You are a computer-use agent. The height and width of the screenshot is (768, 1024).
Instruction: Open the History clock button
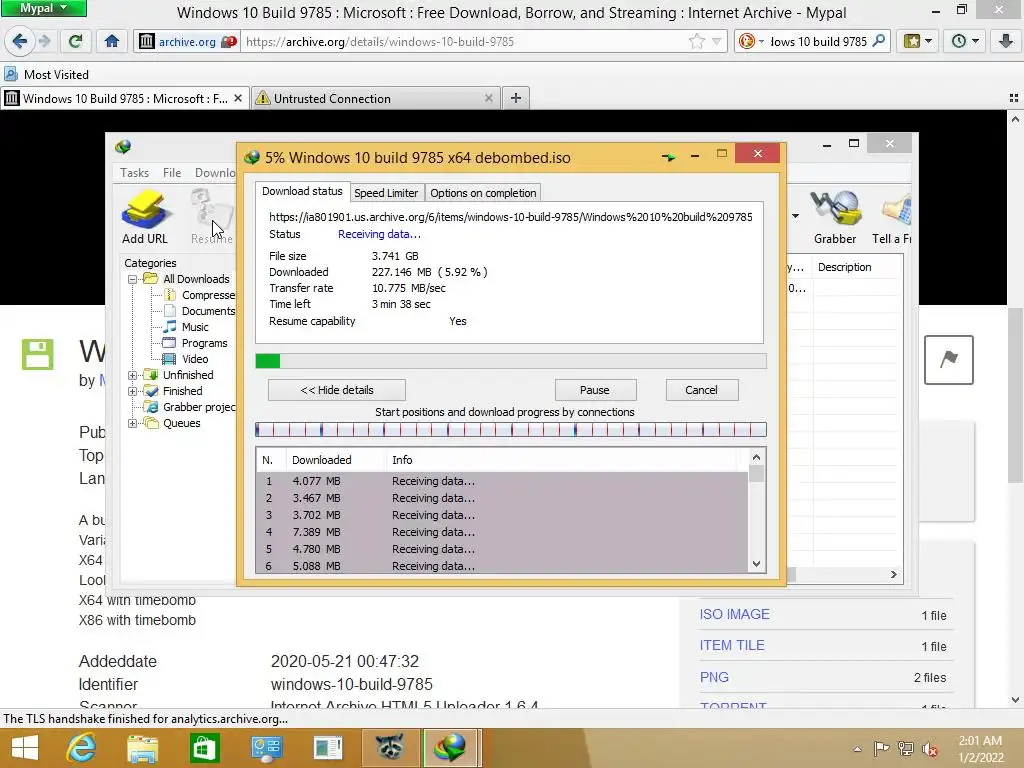(965, 42)
